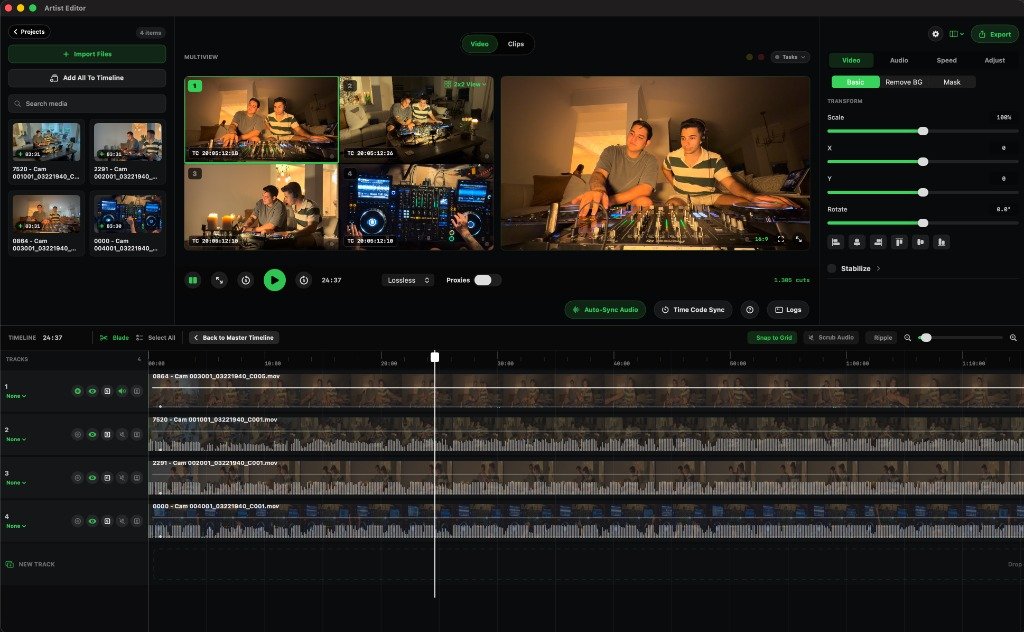Hide track 2 with its eye icon
Viewport: 1024px width, 632px height.
point(92,434)
